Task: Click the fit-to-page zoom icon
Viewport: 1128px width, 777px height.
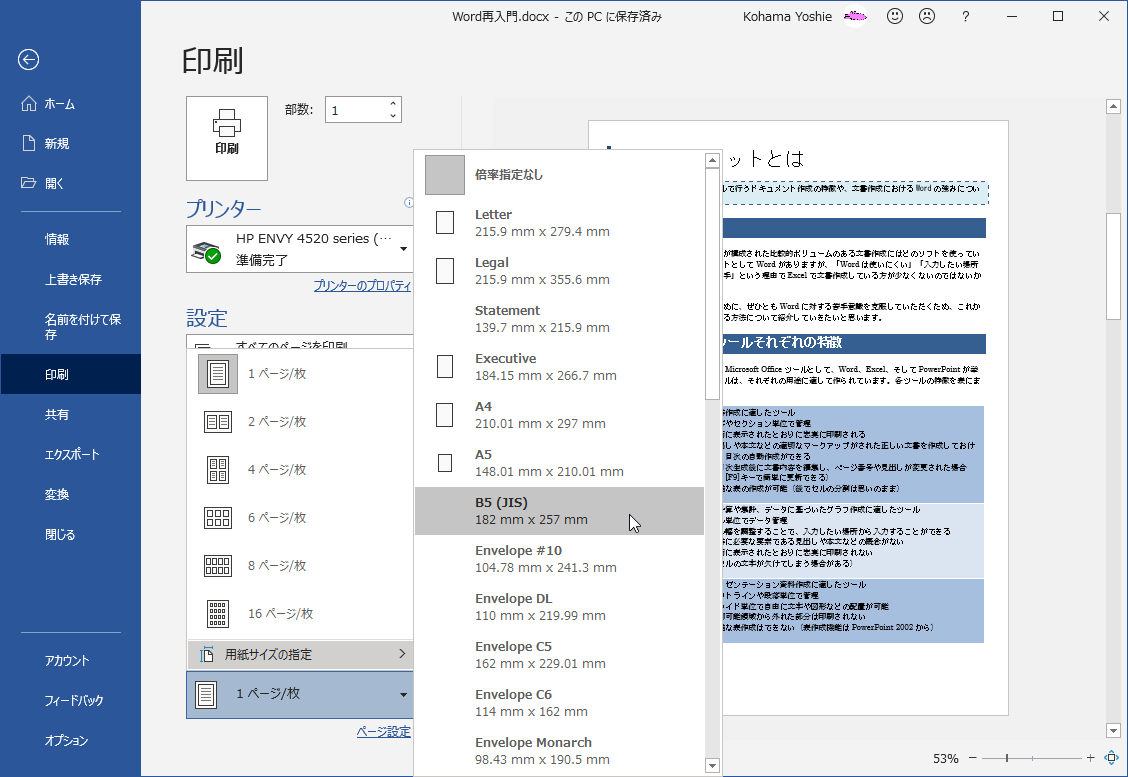Action: tap(1111, 758)
